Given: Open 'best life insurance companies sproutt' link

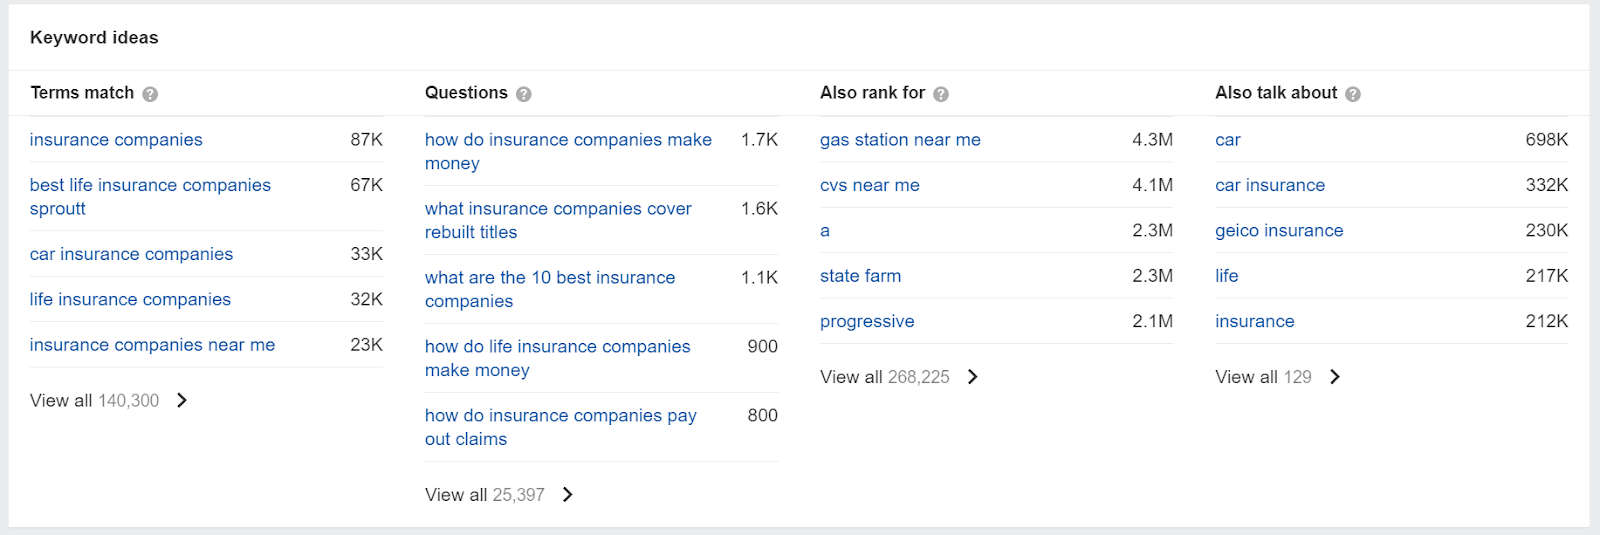Looking at the screenshot, I should pyautogui.click(x=150, y=197).
